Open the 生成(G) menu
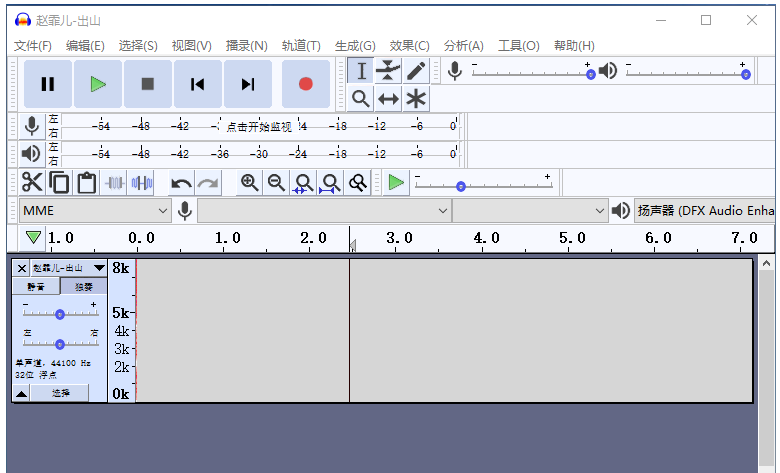The image size is (780, 473). click(x=355, y=45)
